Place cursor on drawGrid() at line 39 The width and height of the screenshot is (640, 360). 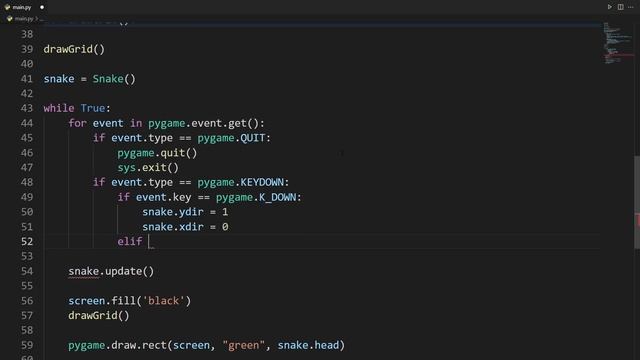(74, 49)
